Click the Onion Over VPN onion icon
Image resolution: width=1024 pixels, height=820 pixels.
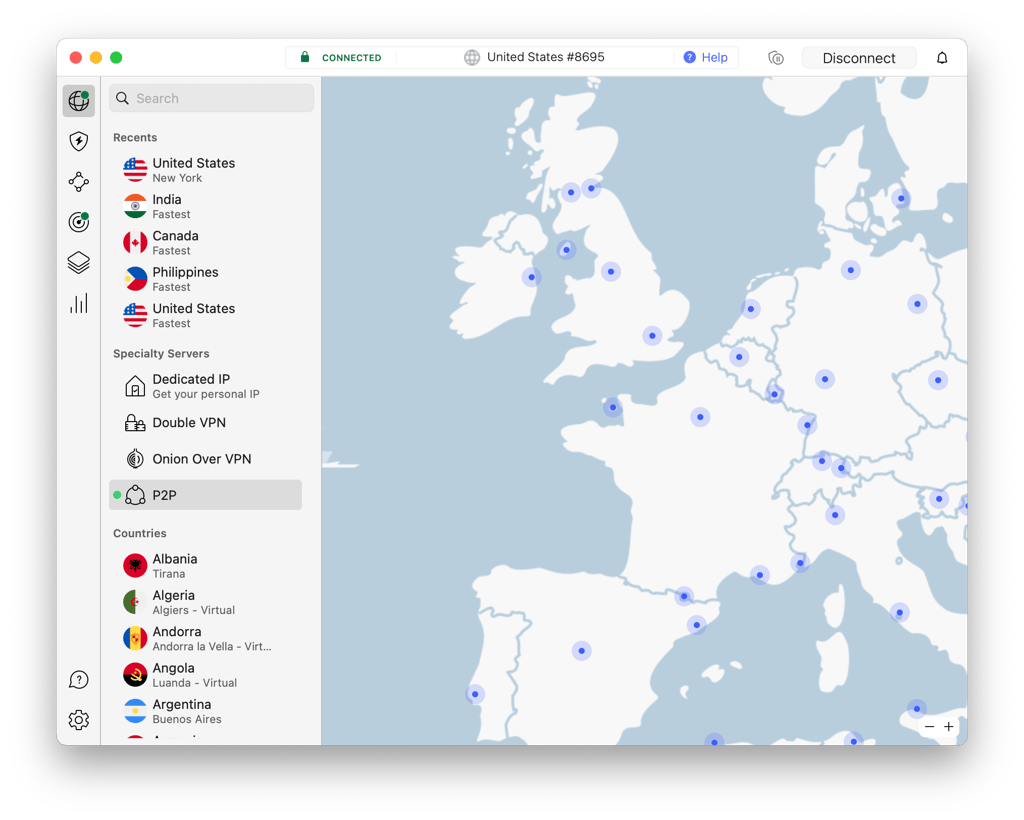[135, 459]
